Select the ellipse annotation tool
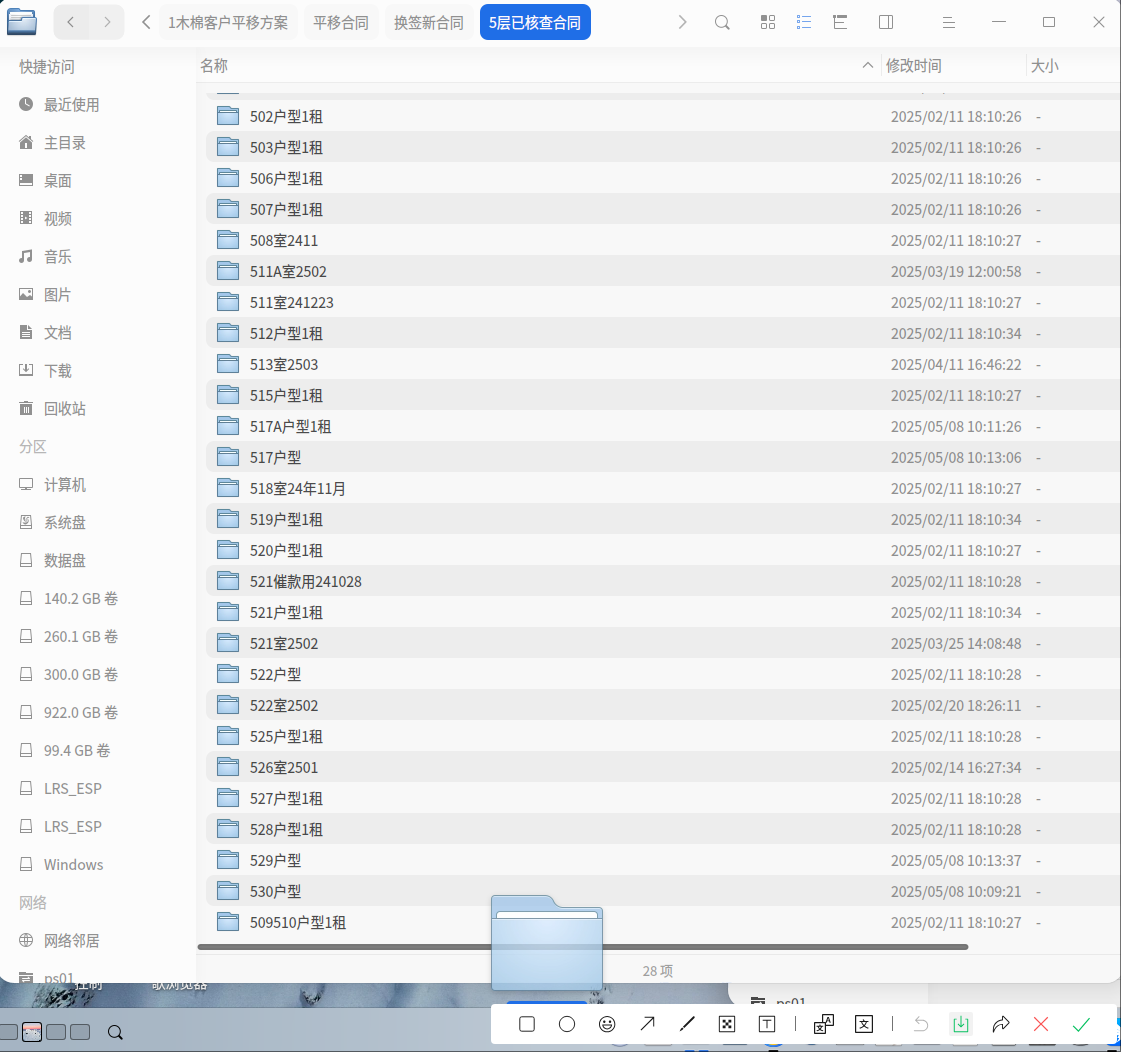Image resolution: width=1121 pixels, height=1052 pixels. [x=567, y=1024]
